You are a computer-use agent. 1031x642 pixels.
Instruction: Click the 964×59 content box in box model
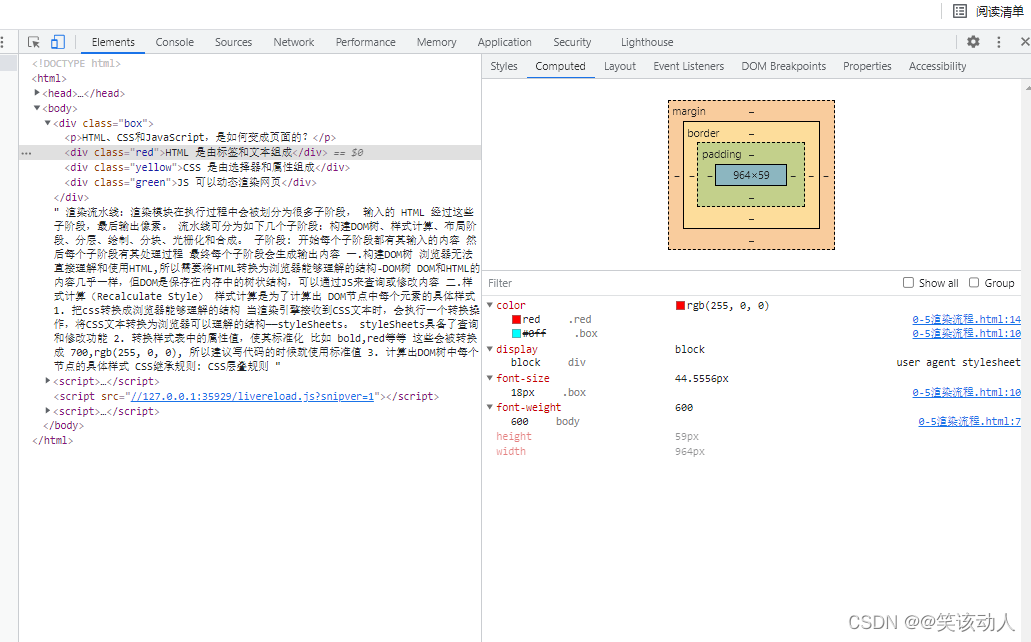point(751,175)
